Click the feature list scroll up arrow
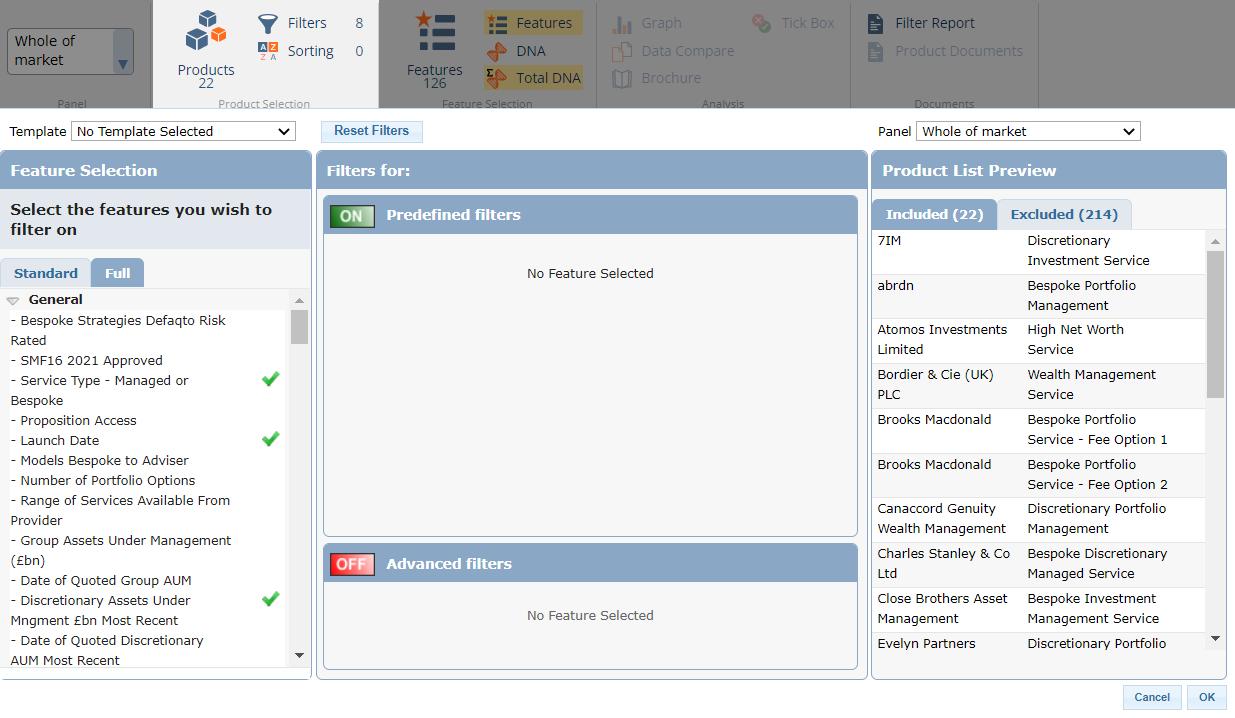This screenshot has width=1235, height=718. pyautogui.click(x=299, y=300)
